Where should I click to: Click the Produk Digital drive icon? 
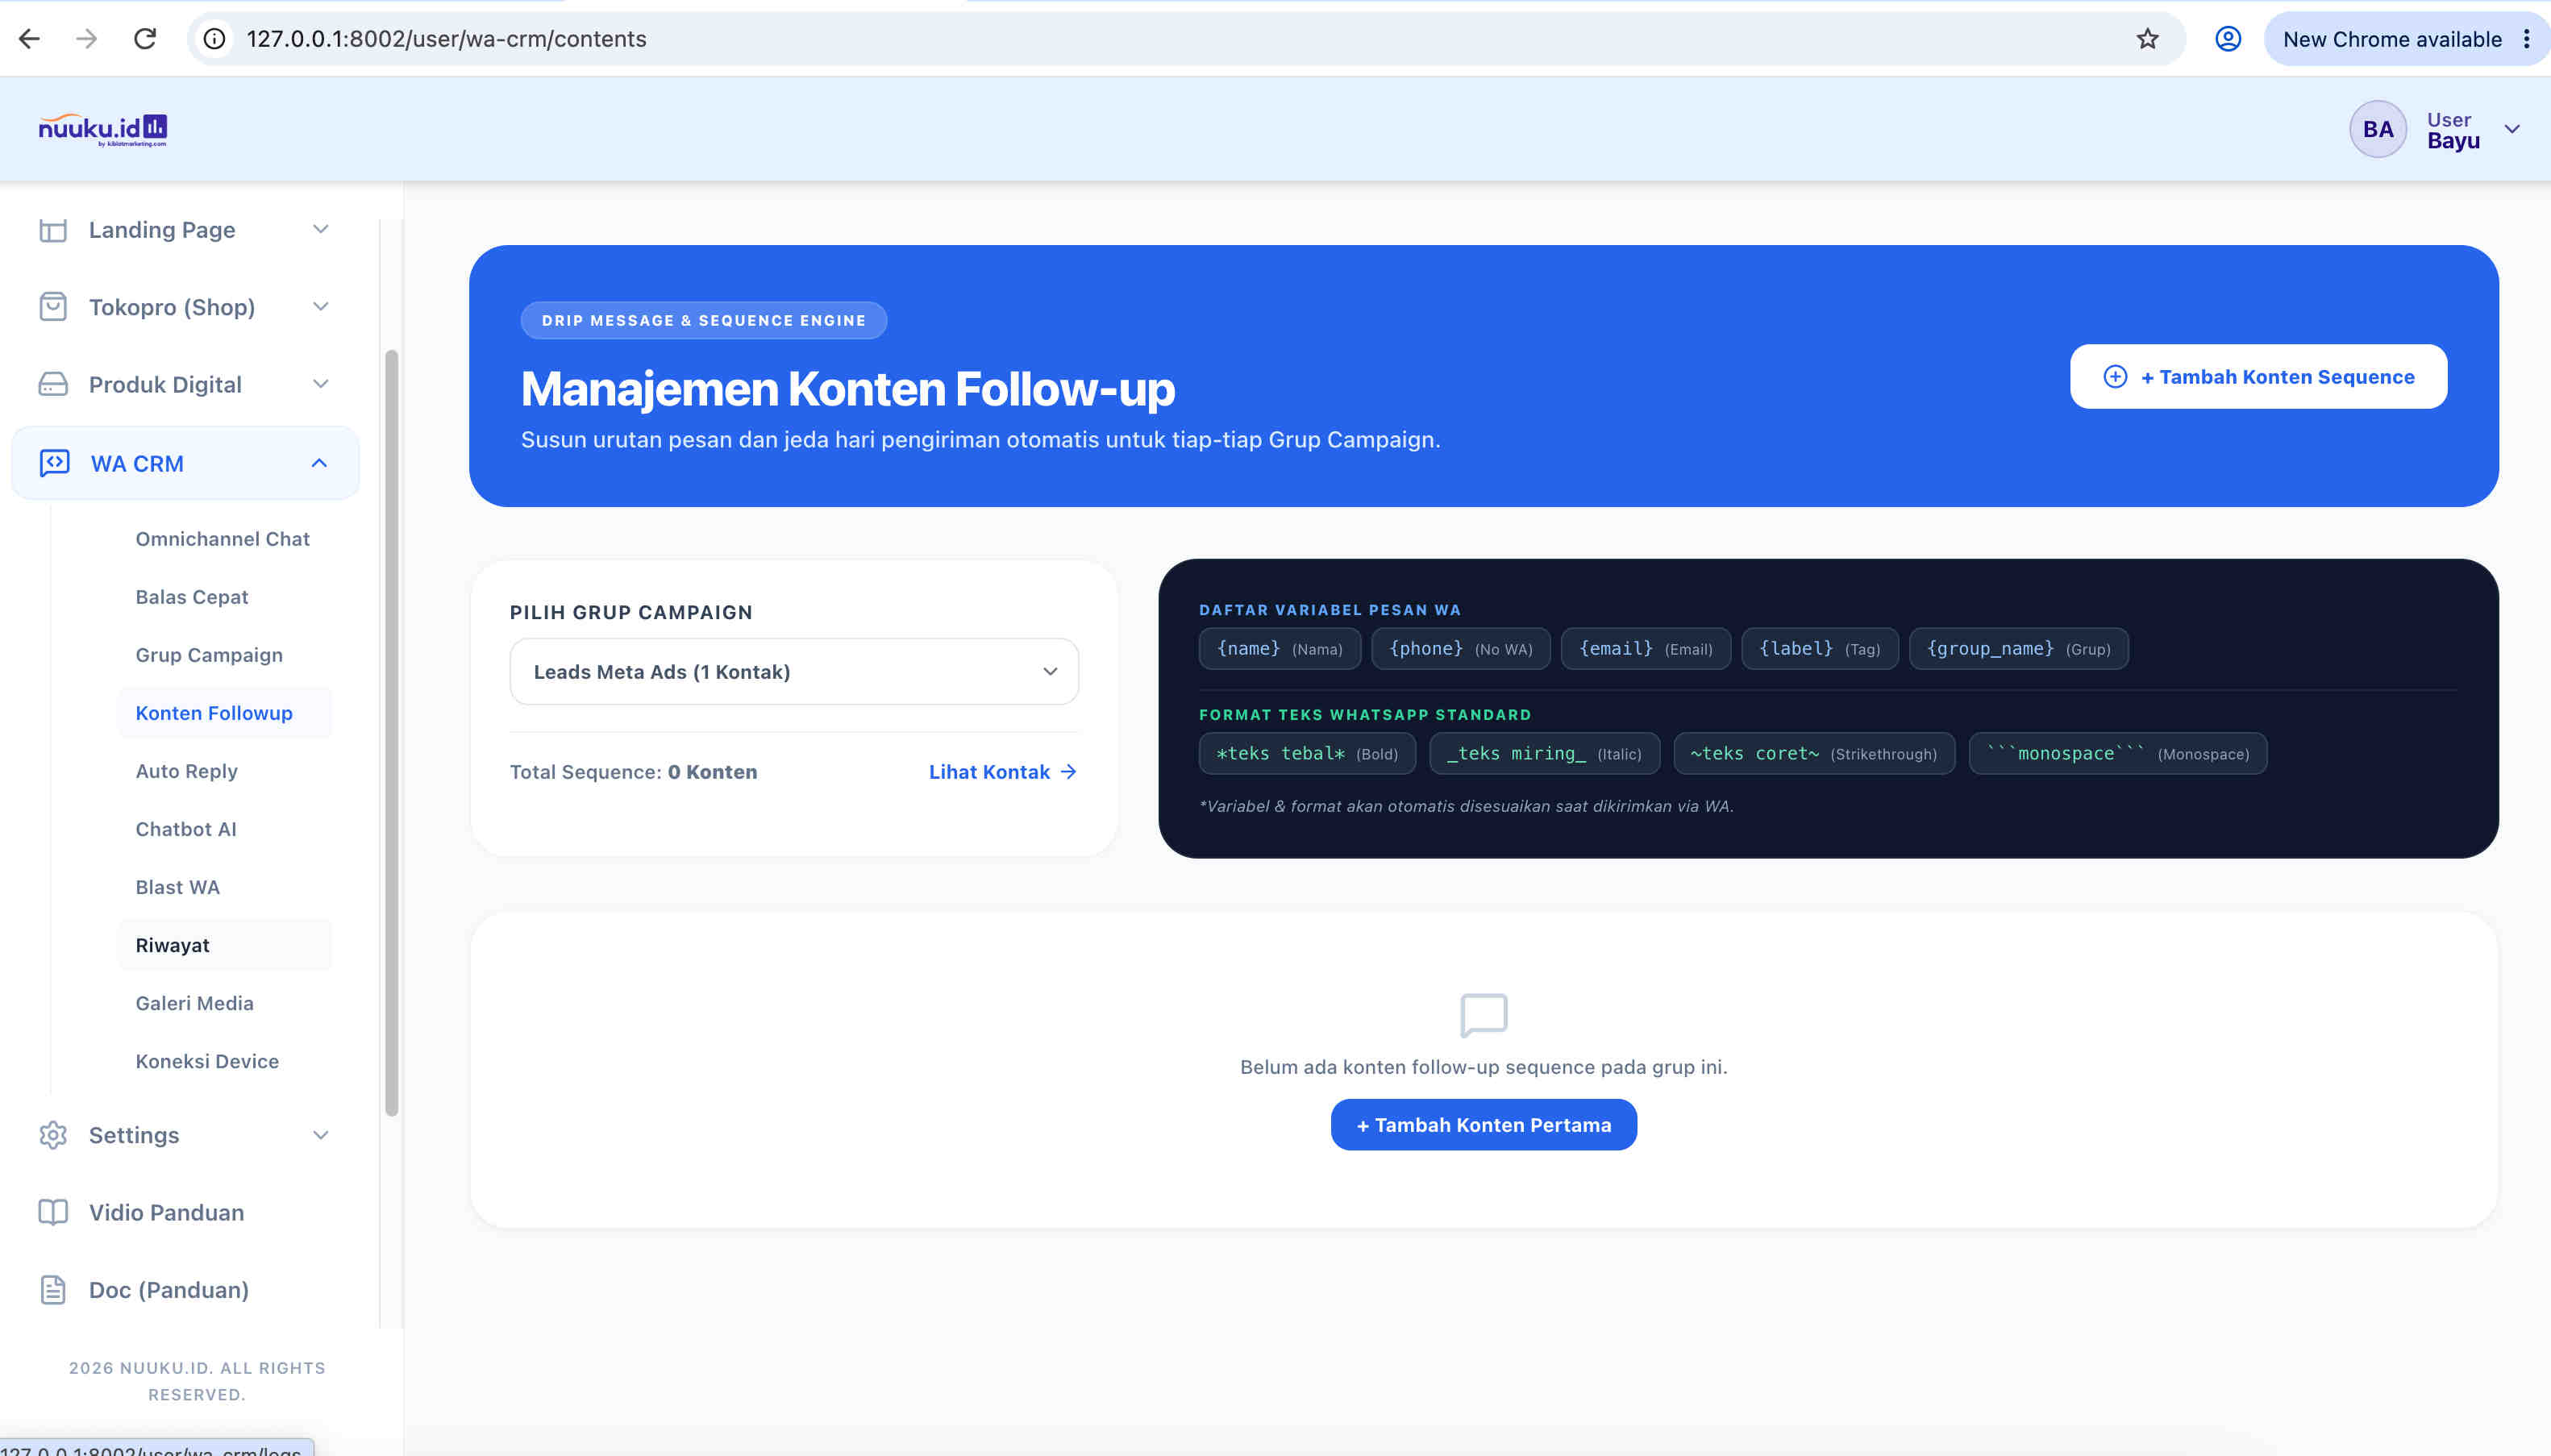click(53, 384)
